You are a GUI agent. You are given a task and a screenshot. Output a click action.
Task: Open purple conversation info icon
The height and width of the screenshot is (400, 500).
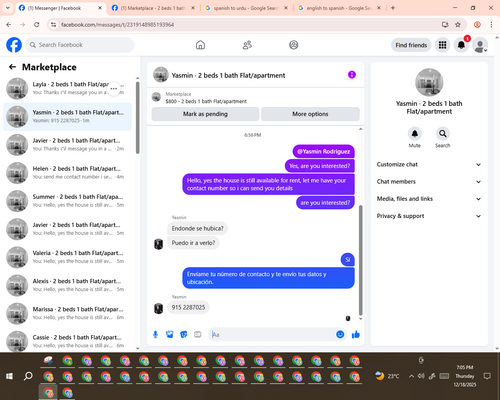(352, 75)
